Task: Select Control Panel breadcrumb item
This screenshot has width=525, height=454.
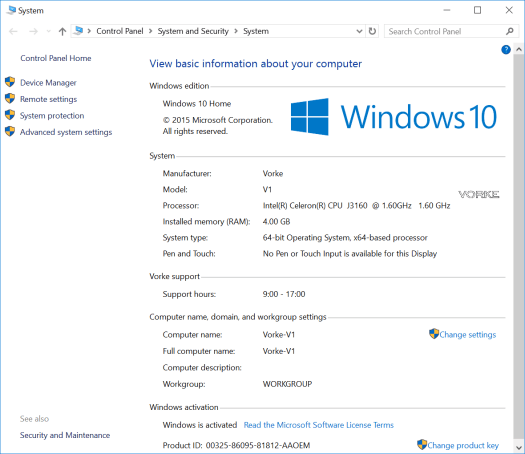Action: [x=120, y=31]
